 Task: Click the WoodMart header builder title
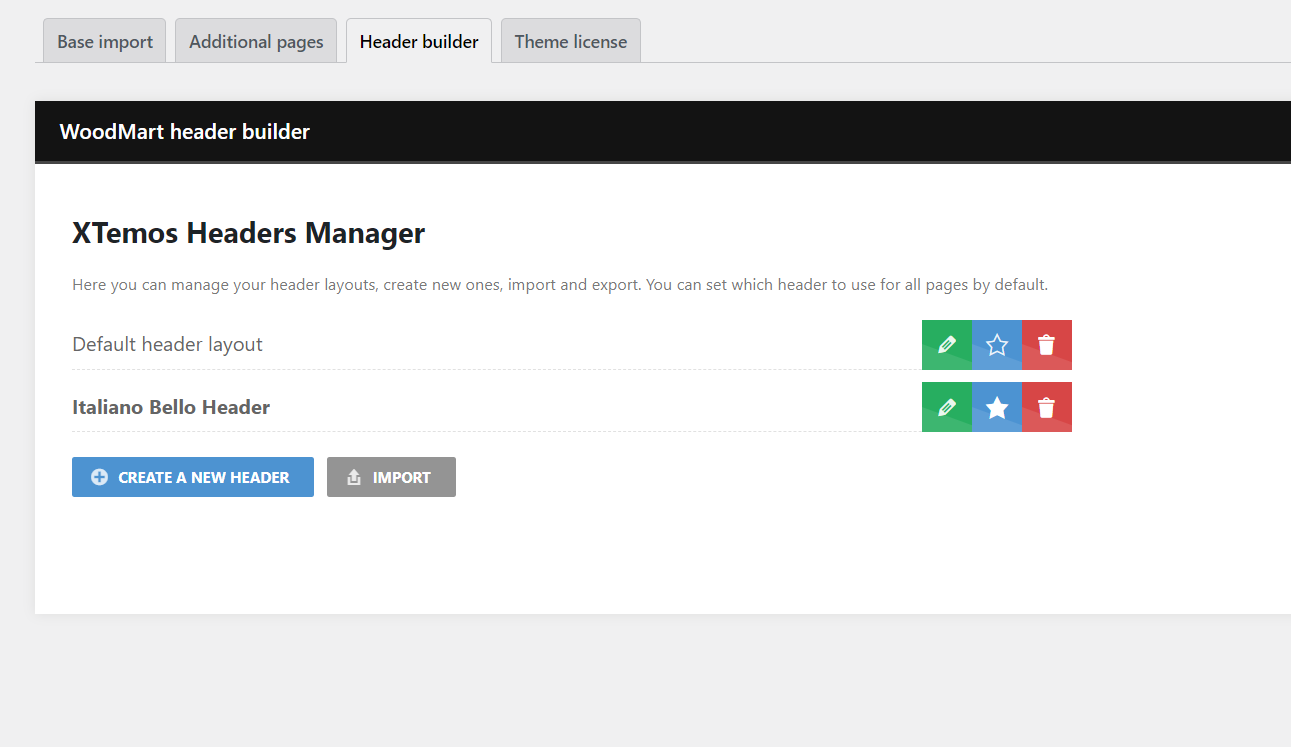tap(185, 131)
